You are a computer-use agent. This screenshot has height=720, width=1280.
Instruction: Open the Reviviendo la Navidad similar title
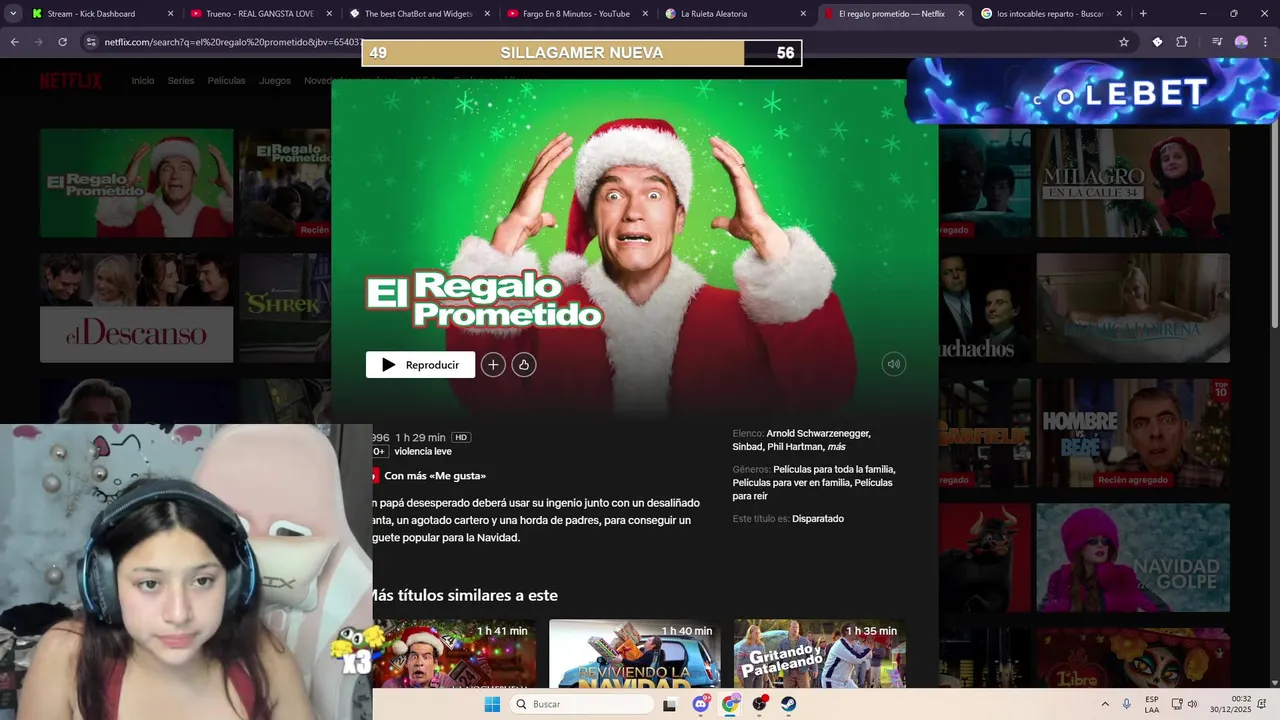[635, 654]
